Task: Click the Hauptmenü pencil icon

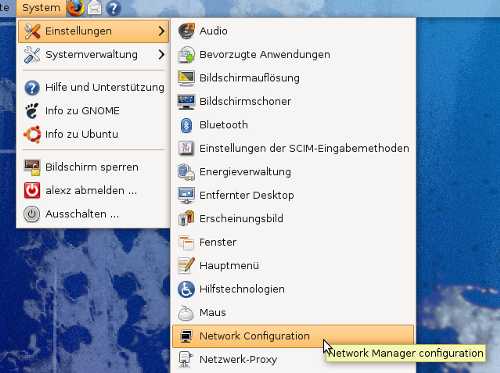Action: [186, 266]
